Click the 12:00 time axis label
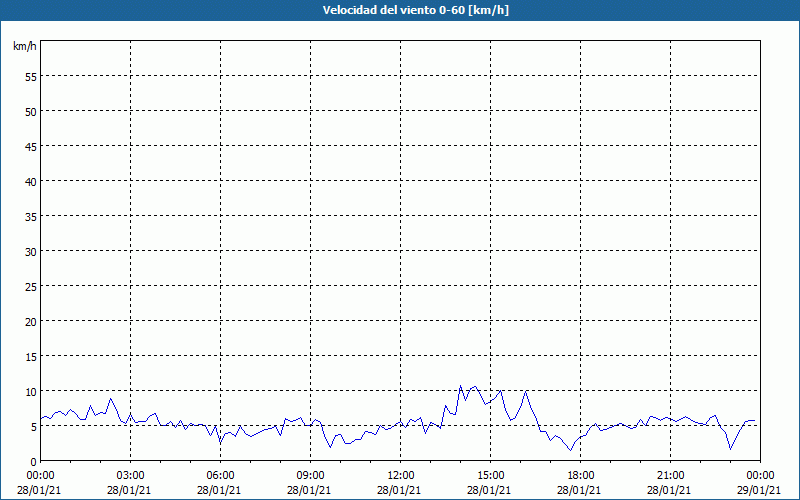This screenshot has width=800, height=500. [401, 476]
